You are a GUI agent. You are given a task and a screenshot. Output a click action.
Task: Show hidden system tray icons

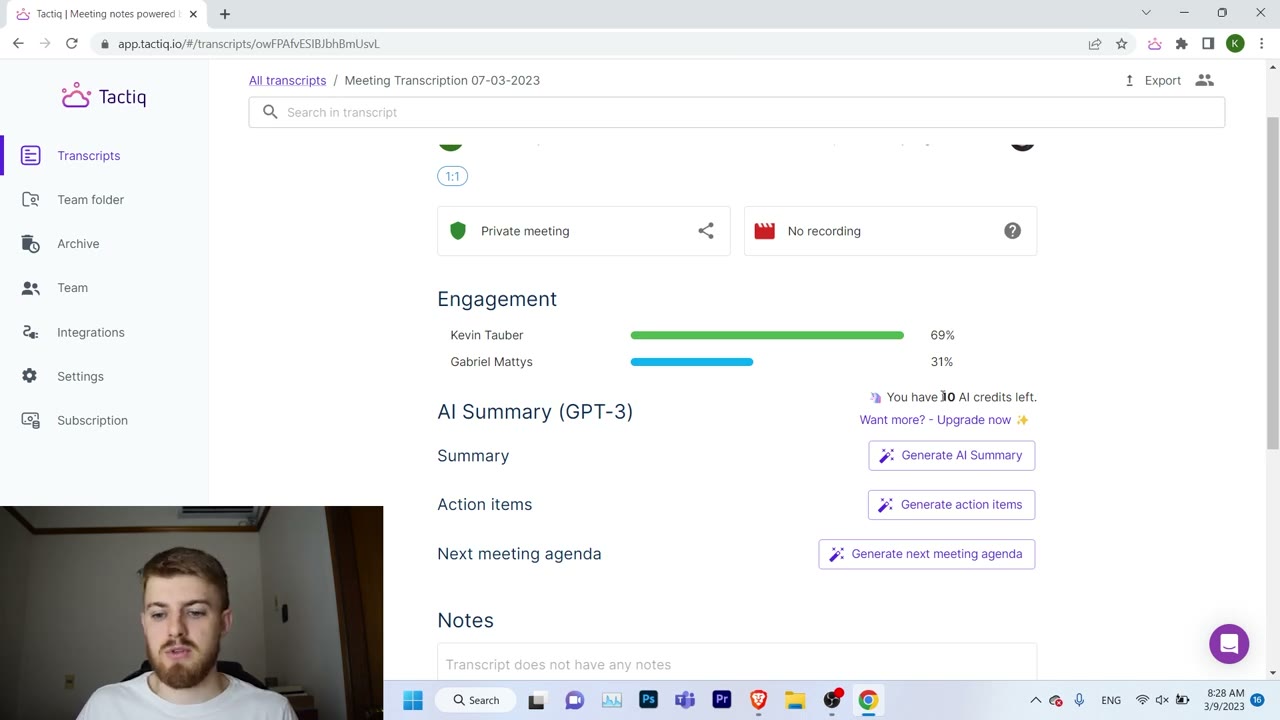[x=1036, y=700]
